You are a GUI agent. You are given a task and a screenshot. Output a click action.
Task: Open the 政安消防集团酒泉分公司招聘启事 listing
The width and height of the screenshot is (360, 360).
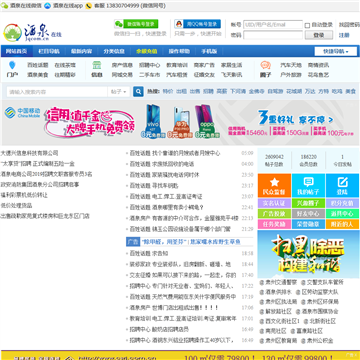point(40,184)
